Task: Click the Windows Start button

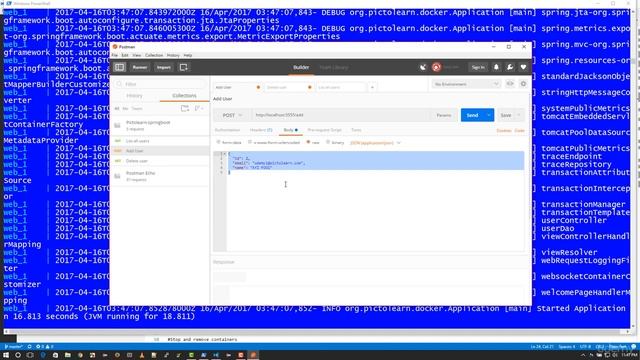Action: click(6, 355)
